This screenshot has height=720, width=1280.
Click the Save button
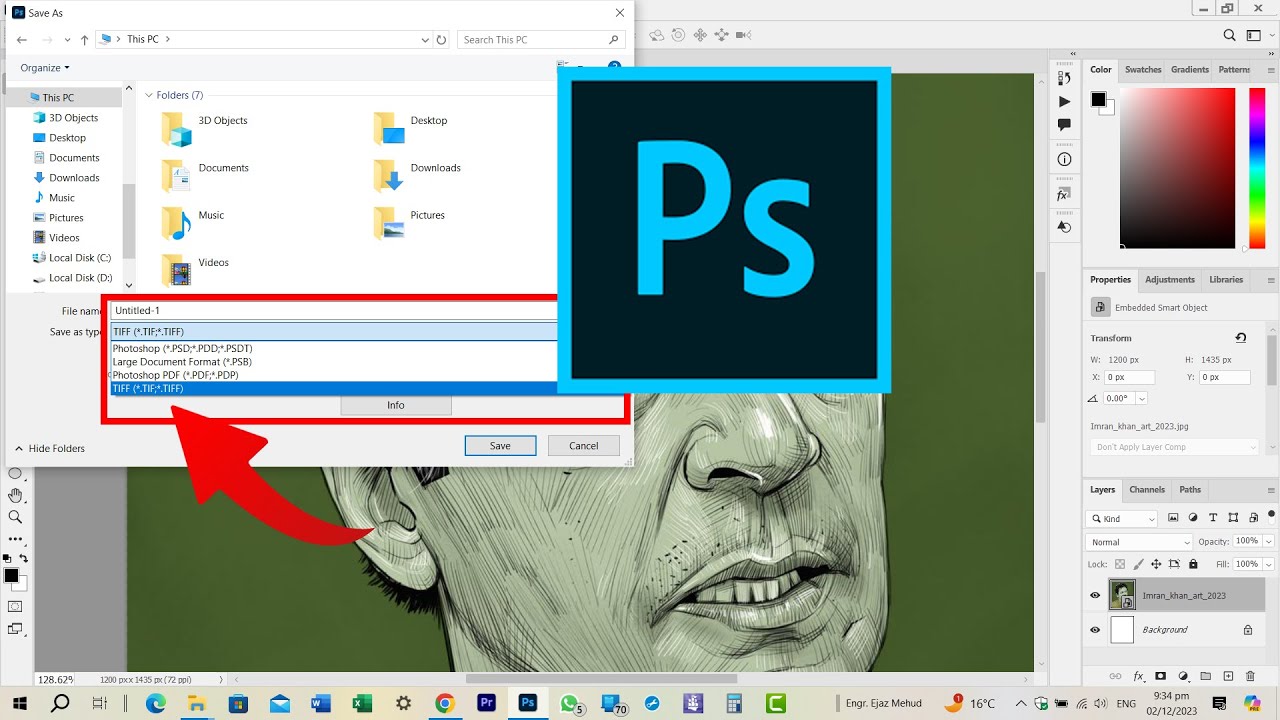[500, 446]
